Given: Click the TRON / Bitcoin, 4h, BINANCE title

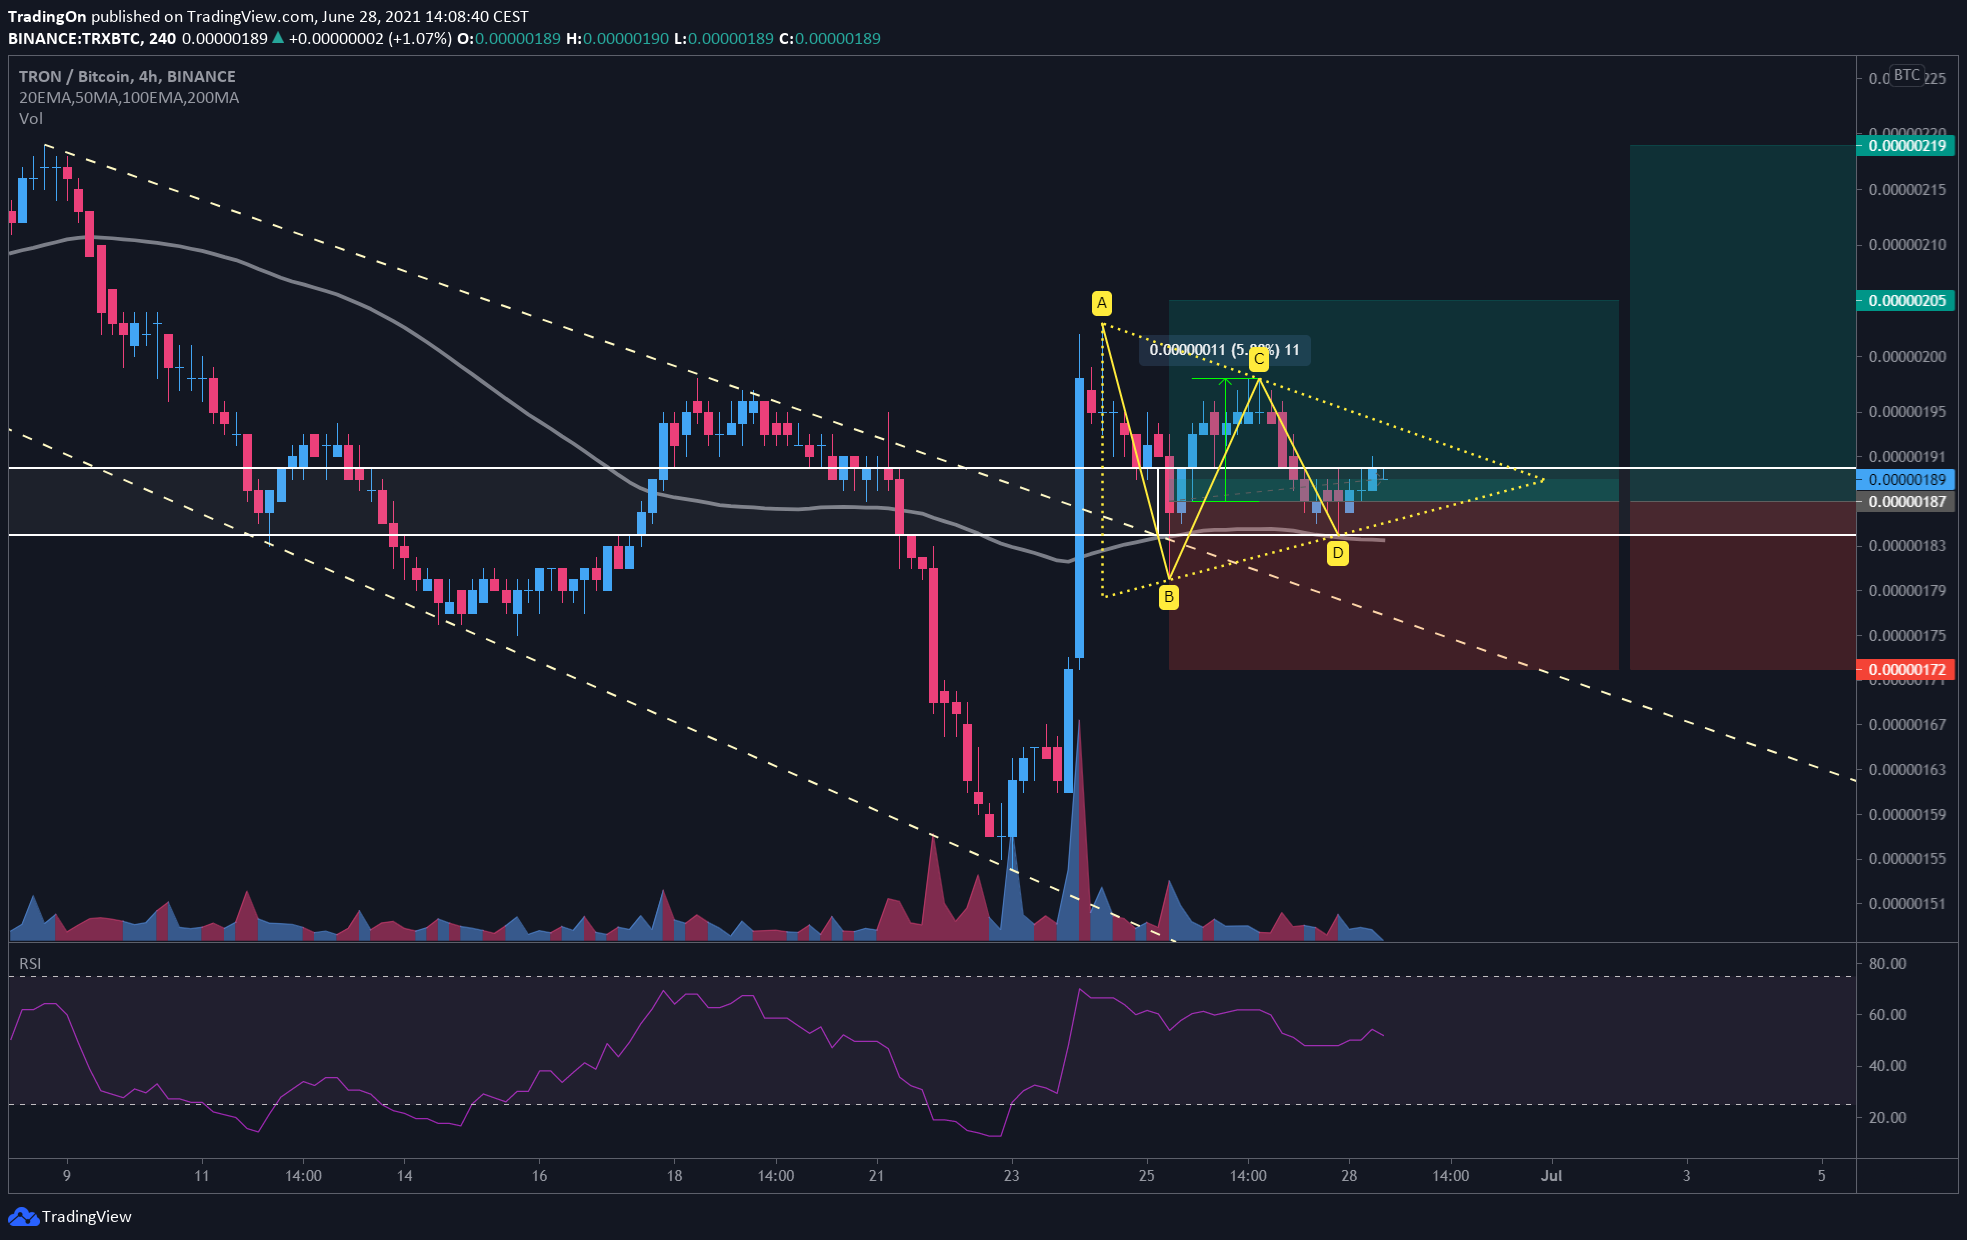Looking at the screenshot, I should click(127, 77).
